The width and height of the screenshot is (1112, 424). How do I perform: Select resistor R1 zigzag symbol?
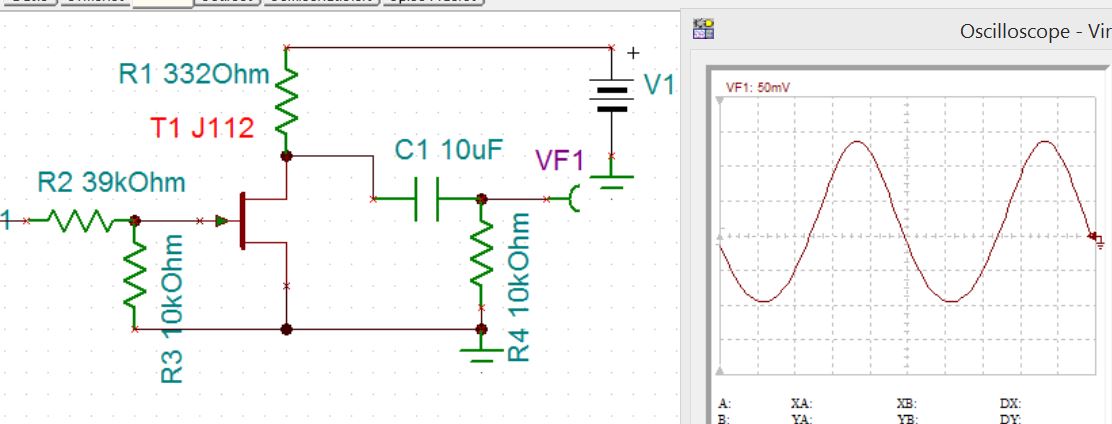coord(287,100)
